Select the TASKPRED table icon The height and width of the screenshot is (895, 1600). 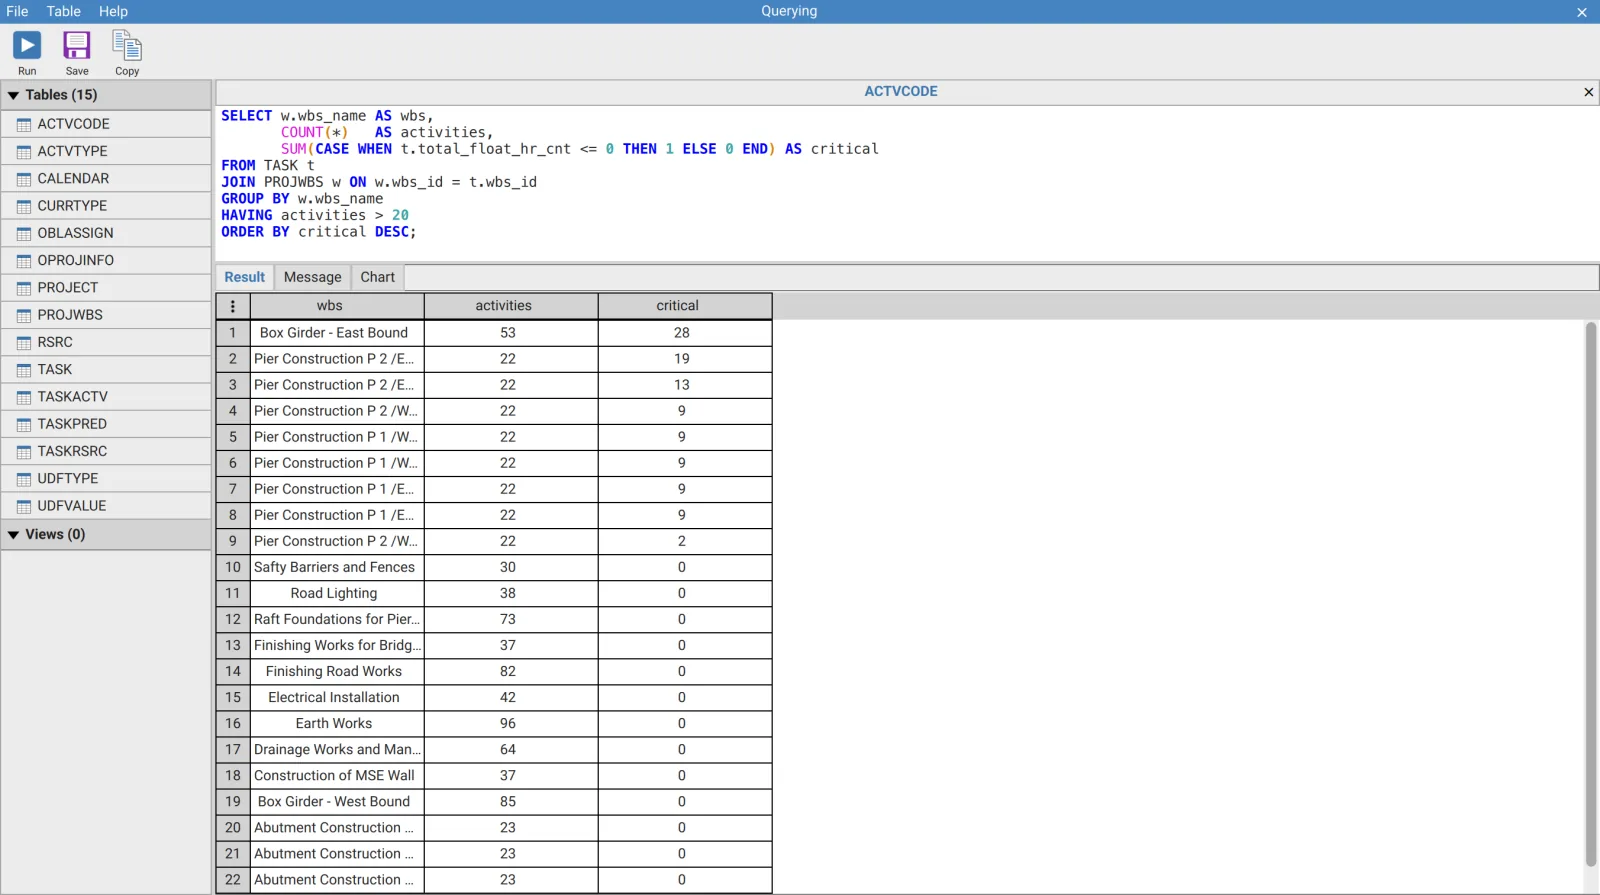pyautogui.click(x=24, y=424)
